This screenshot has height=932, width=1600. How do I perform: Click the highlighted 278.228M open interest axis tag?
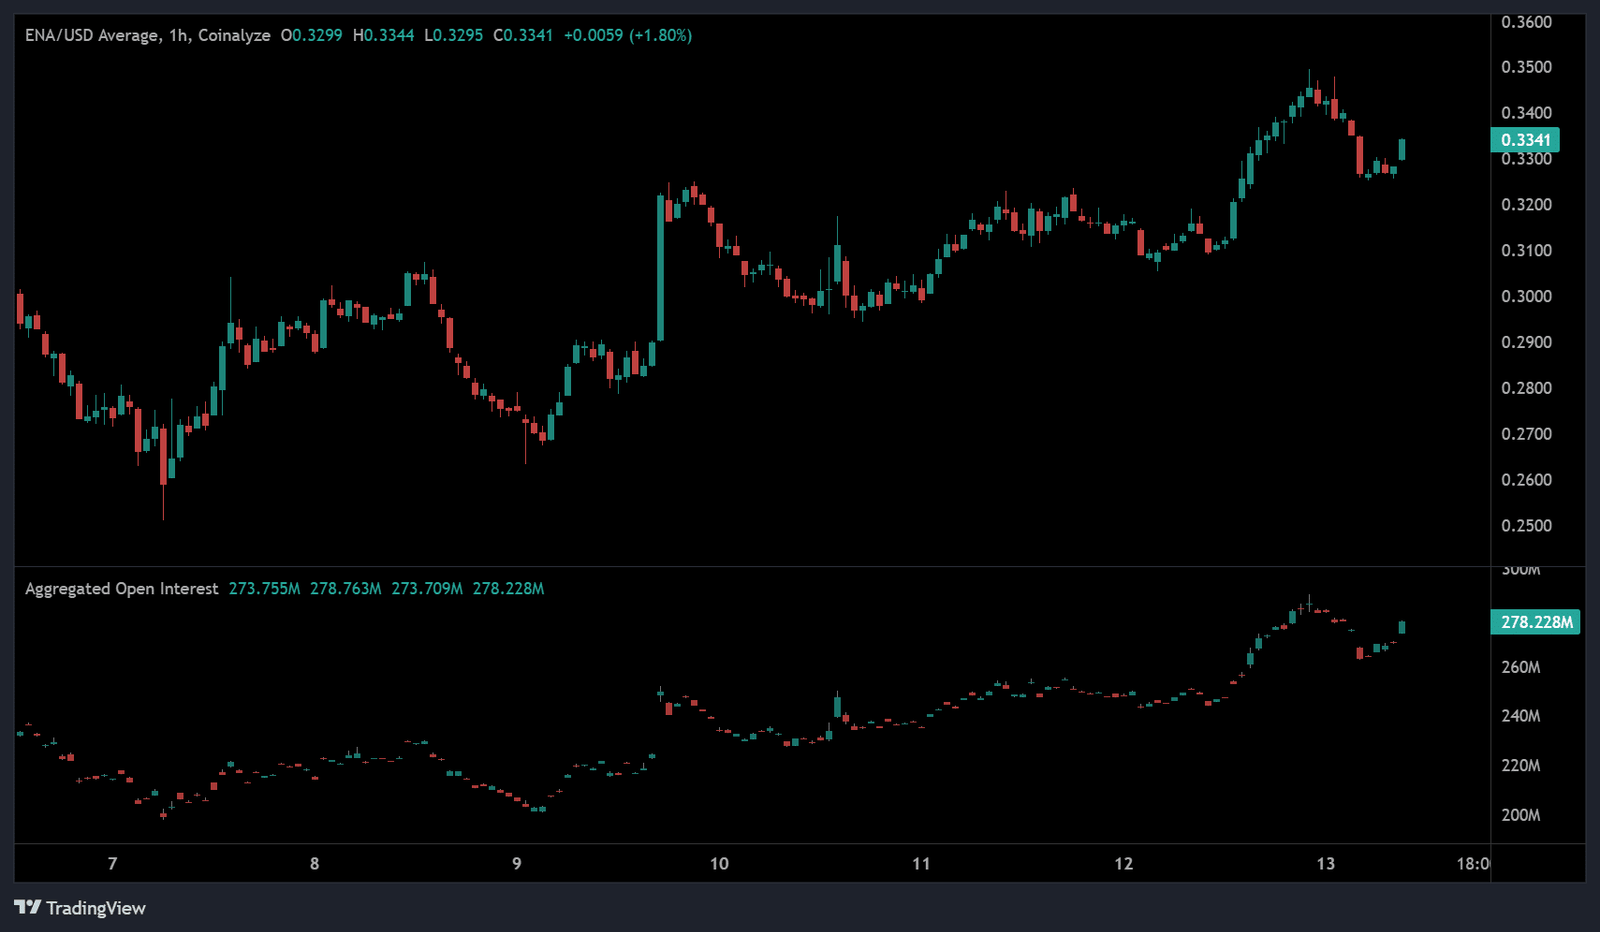click(1536, 622)
